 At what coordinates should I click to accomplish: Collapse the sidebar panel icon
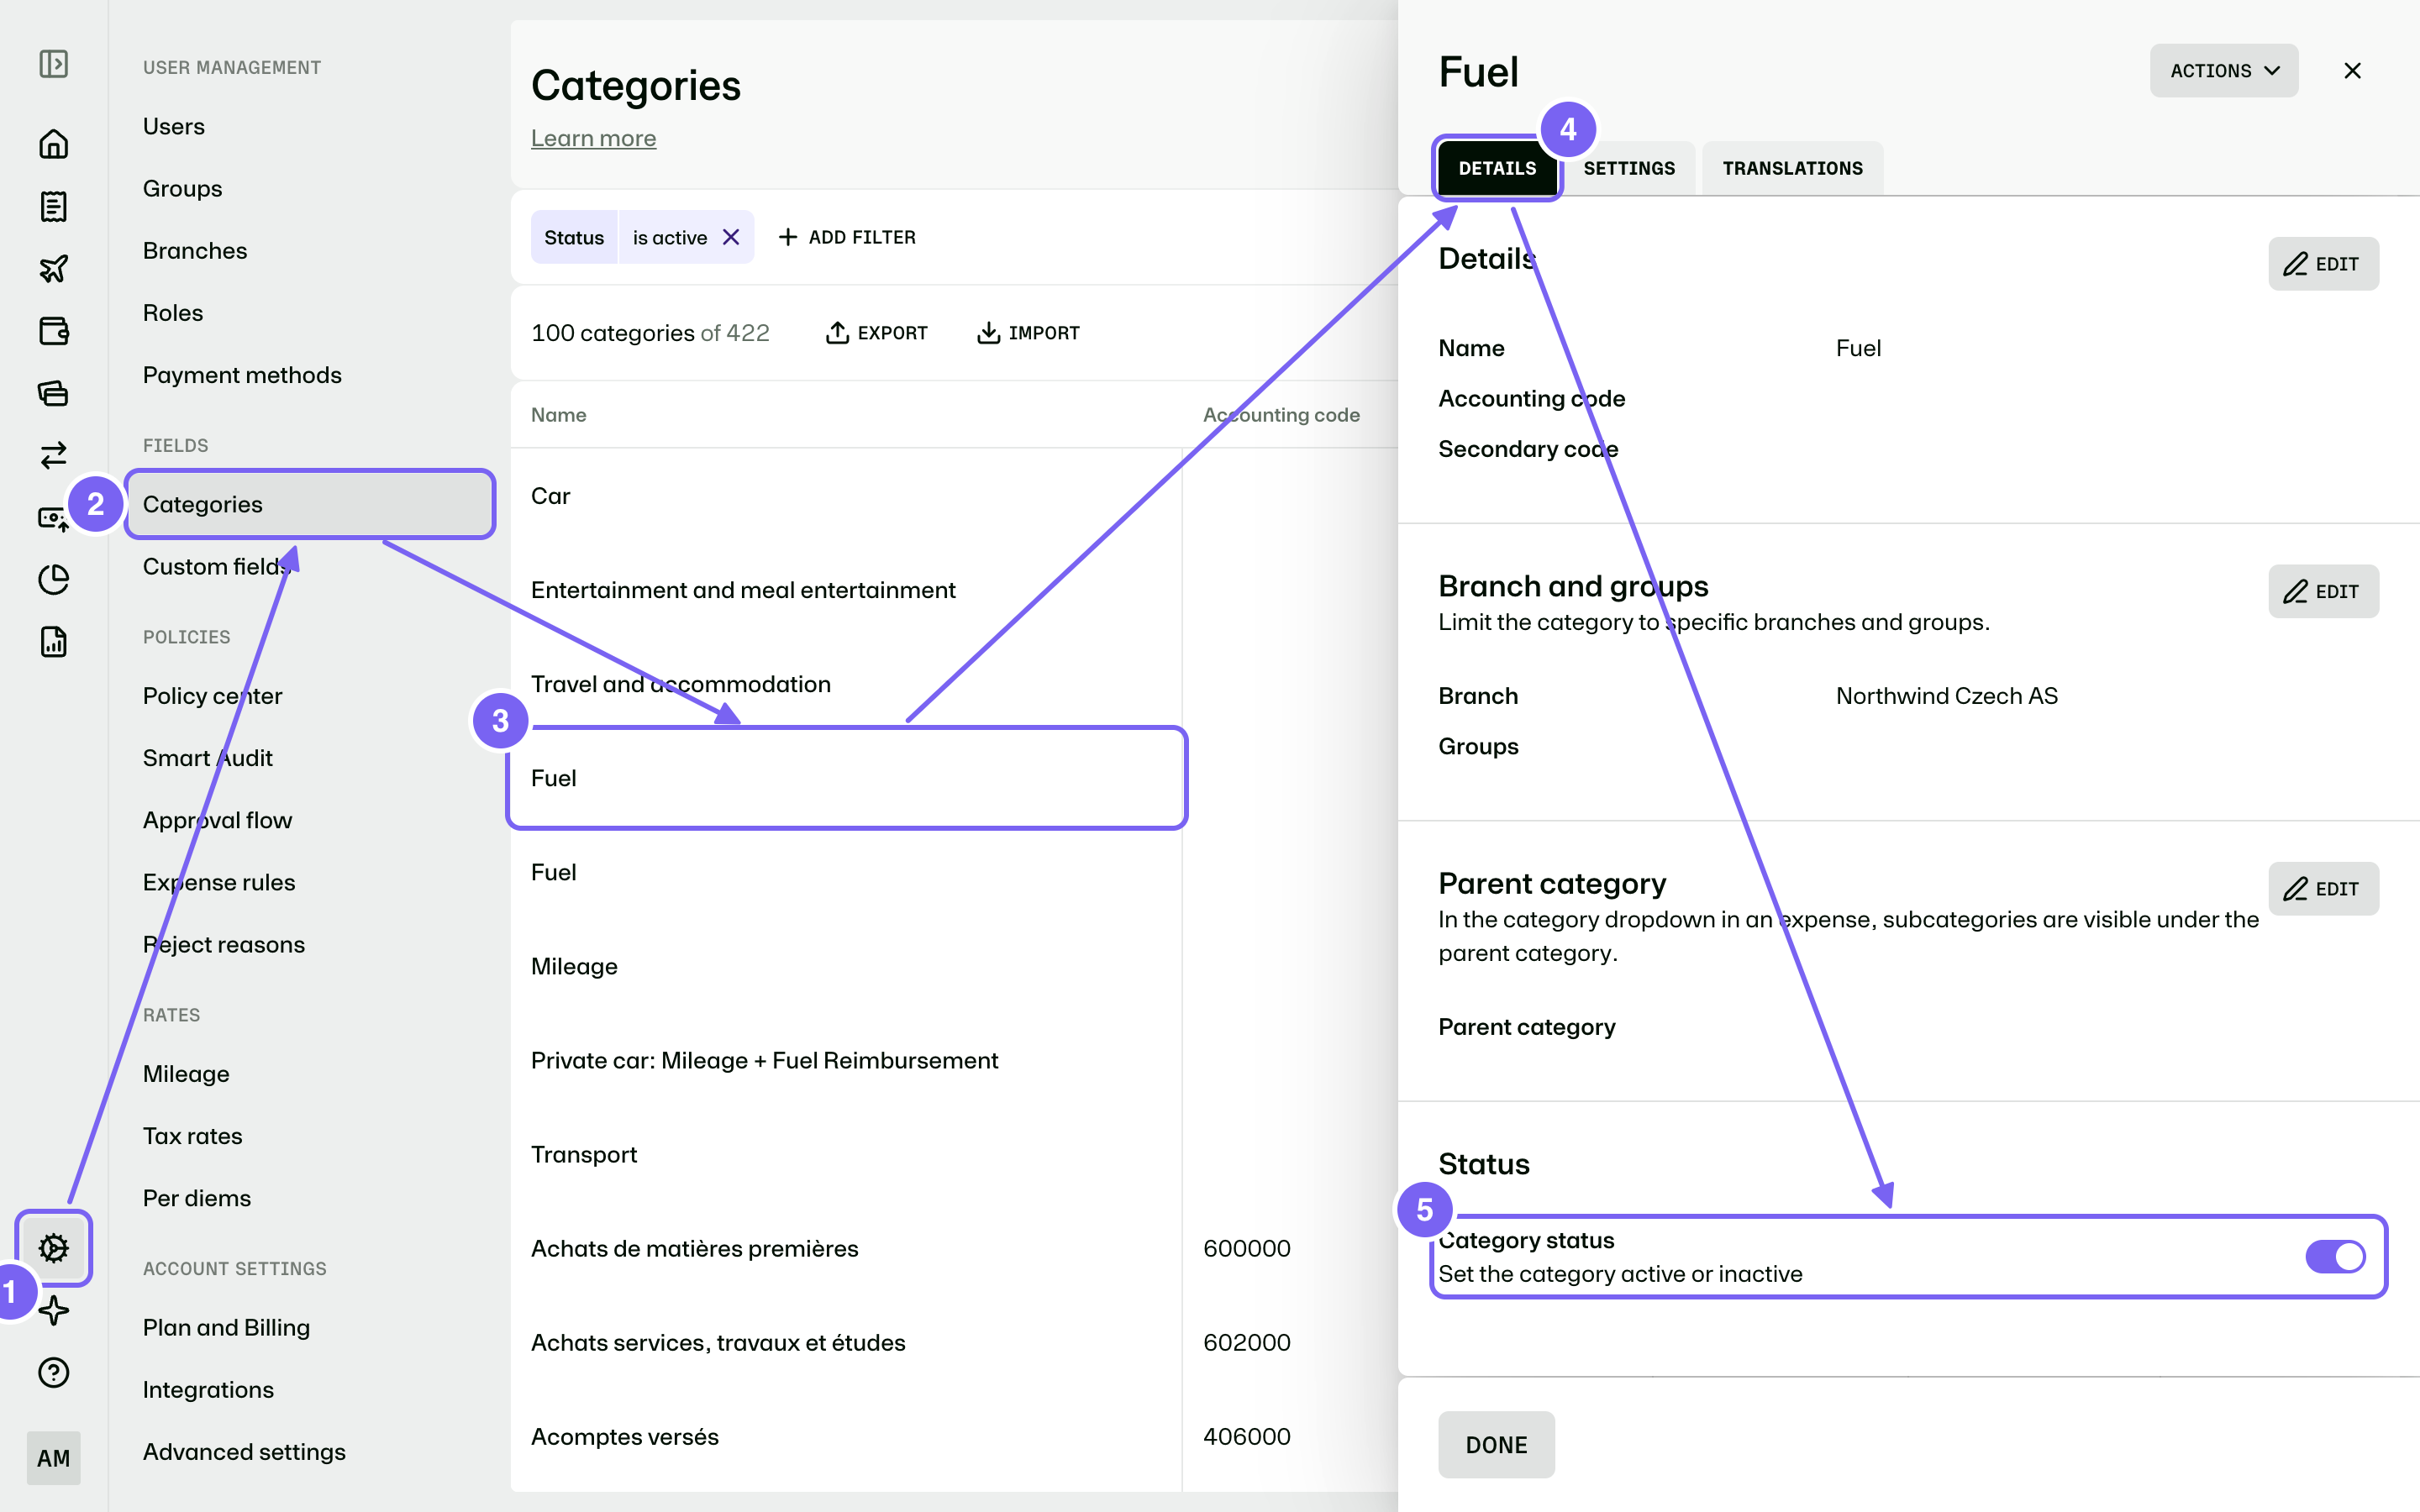click(53, 64)
